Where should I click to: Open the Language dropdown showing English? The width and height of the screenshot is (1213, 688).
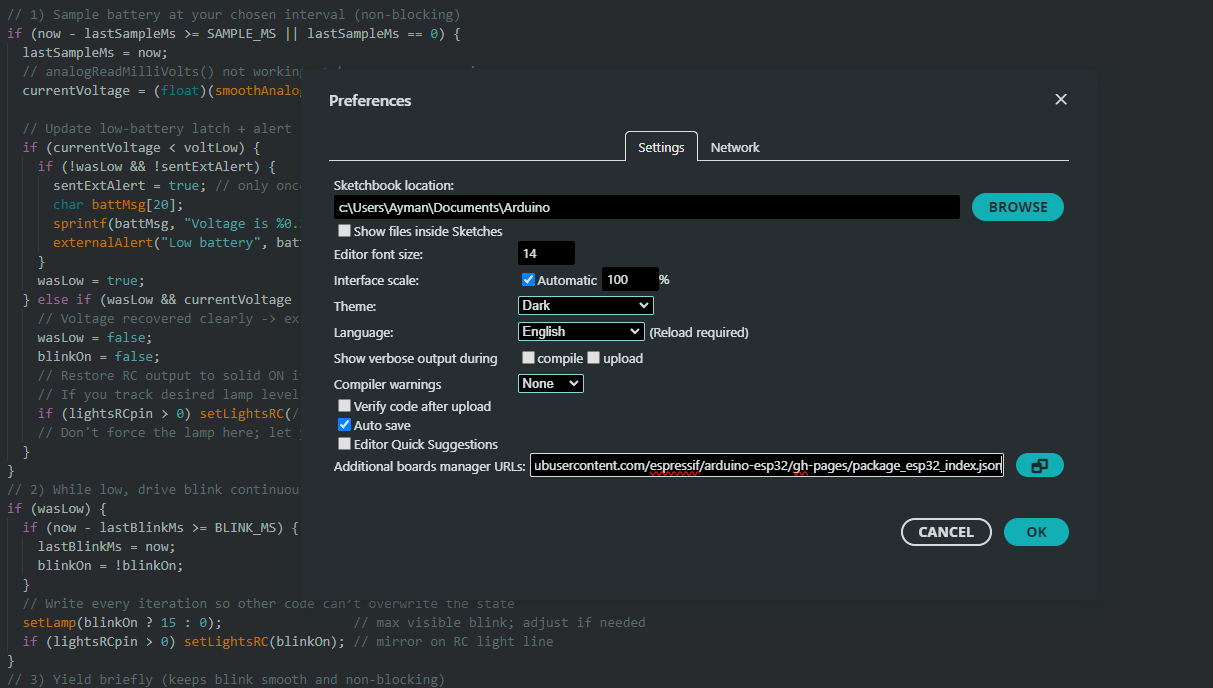tap(581, 331)
